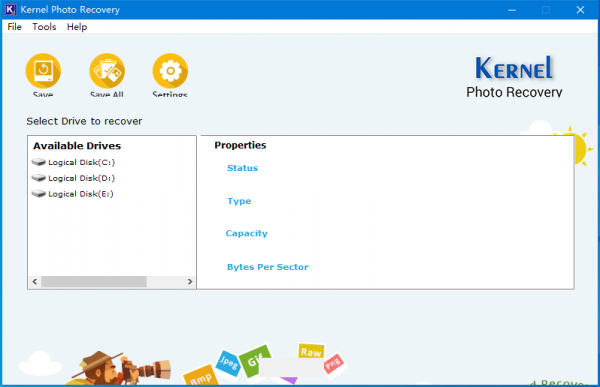The height and width of the screenshot is (387, 600).
Task: Click the Select Drive to recover text
Action: click(84, 121)
